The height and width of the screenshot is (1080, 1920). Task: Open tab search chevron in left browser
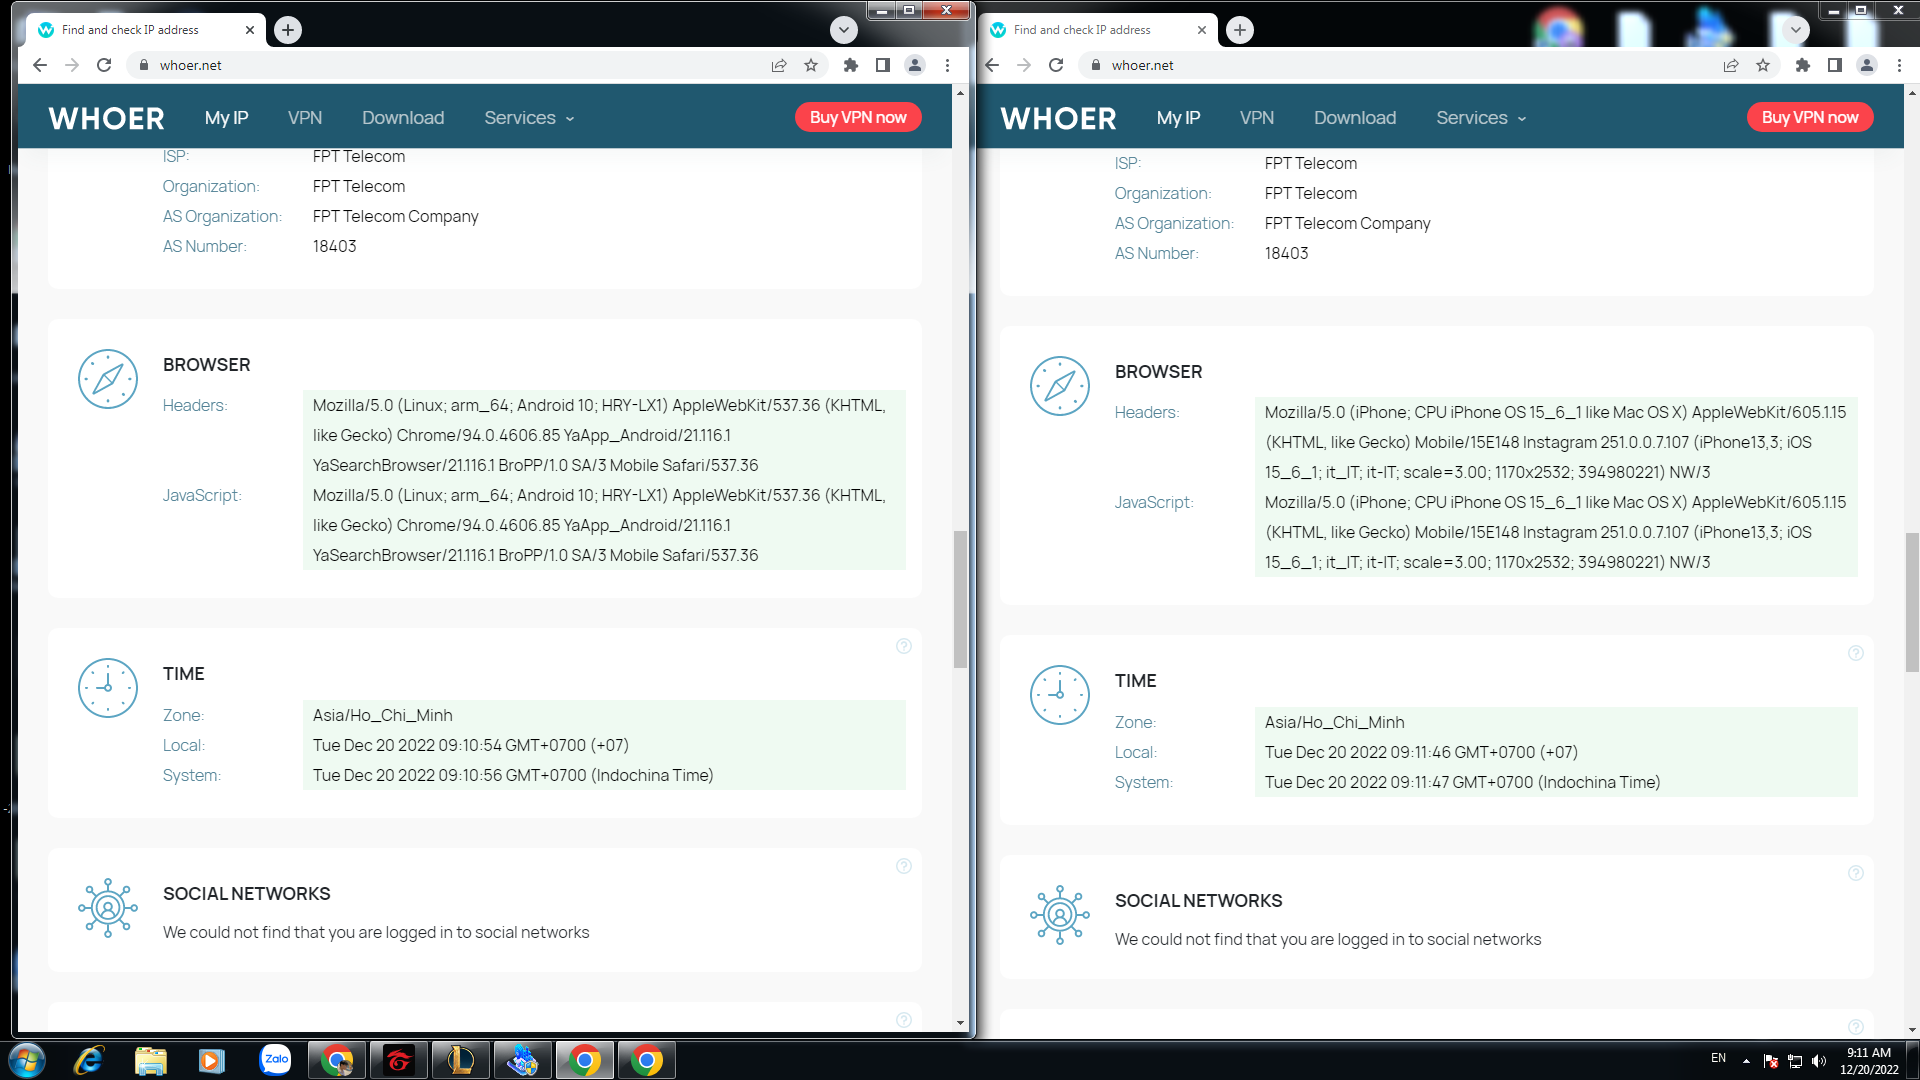(844, 30)
